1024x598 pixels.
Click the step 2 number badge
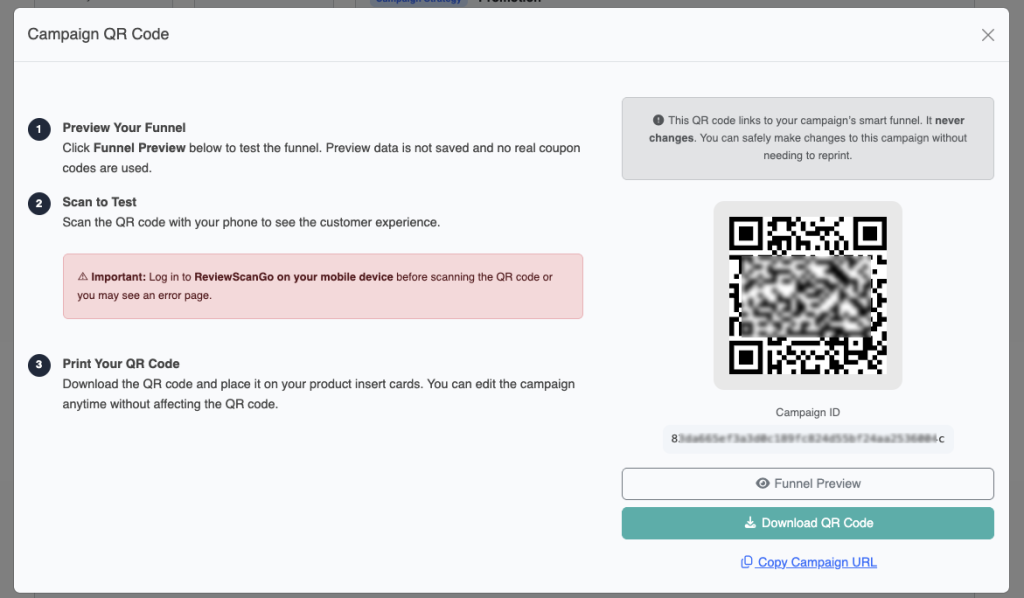point(39,204)
